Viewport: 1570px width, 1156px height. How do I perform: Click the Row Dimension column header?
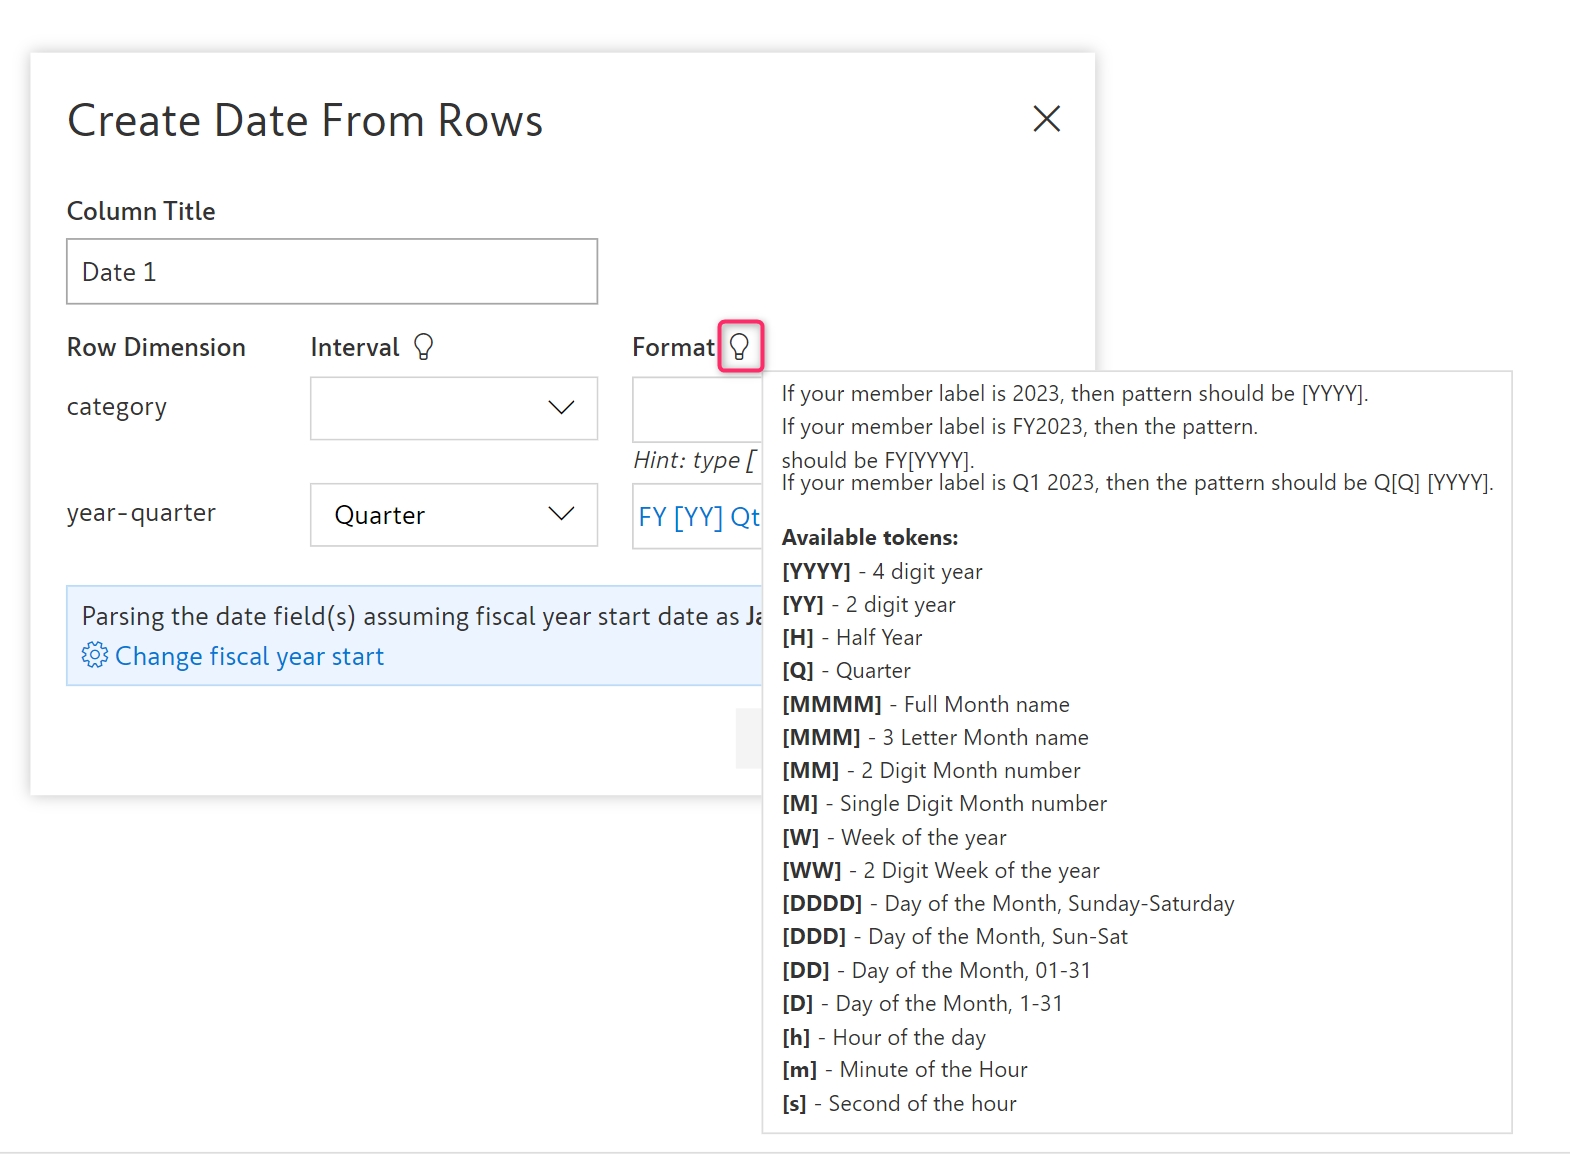pyautogui.click(x=156, y=347)
